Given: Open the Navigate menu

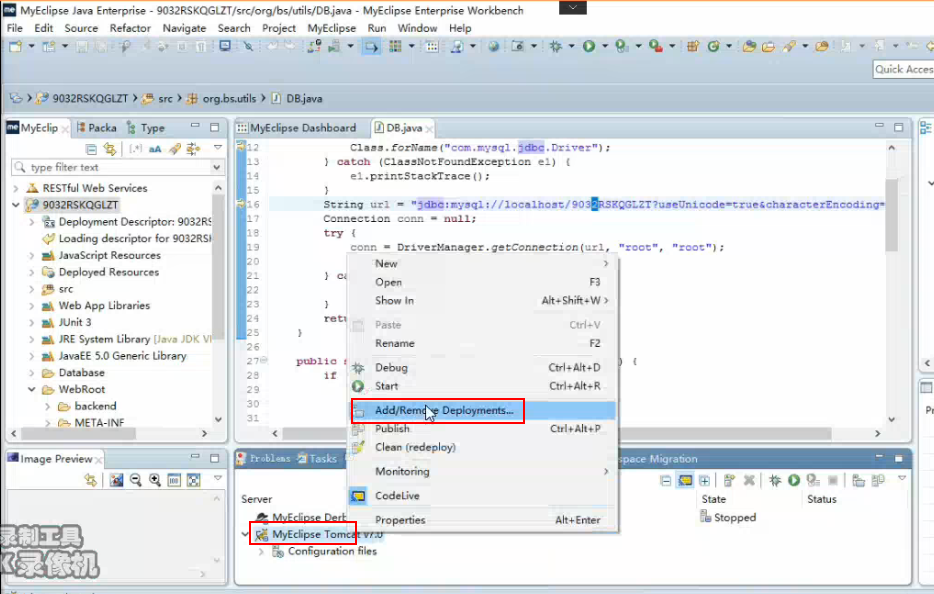Looking at the screenshot, I should (184, 28).
